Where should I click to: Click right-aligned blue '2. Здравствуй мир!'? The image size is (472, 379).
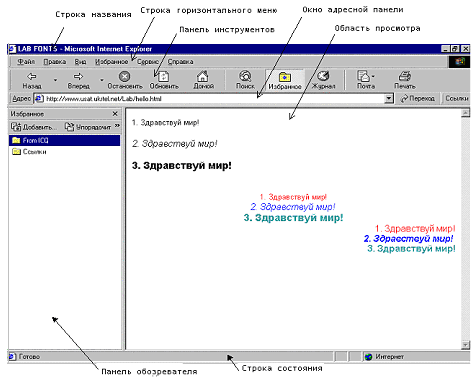pos(408,239)
